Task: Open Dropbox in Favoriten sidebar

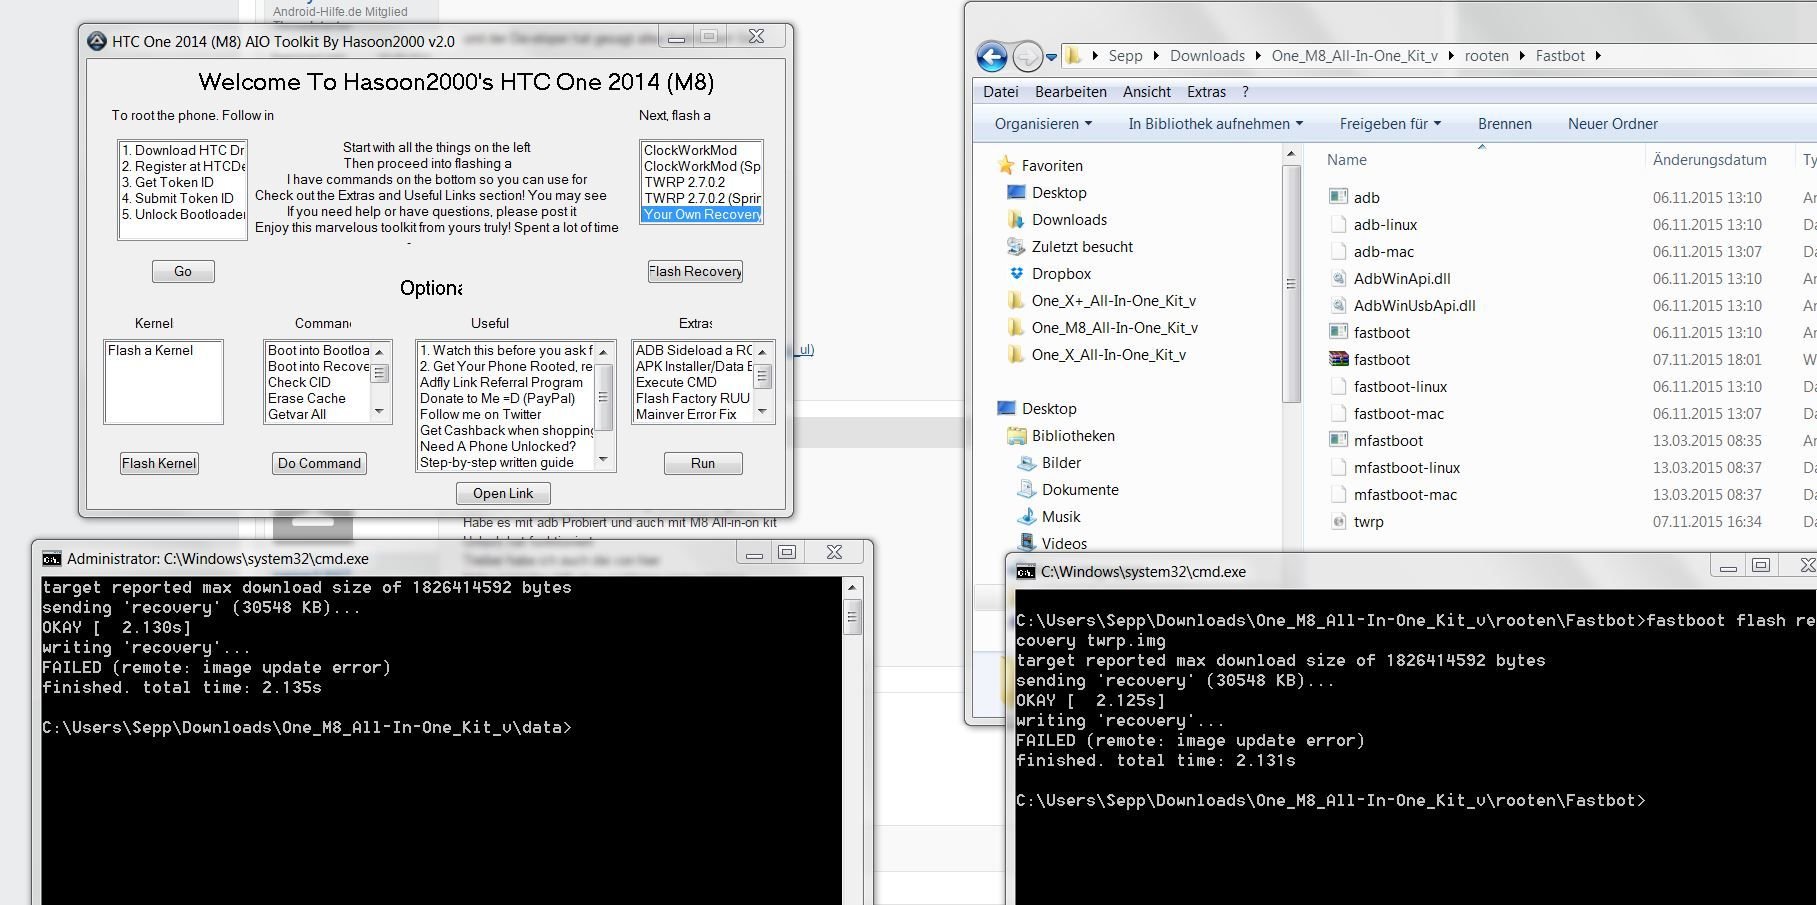Action: coord(1050,273)
